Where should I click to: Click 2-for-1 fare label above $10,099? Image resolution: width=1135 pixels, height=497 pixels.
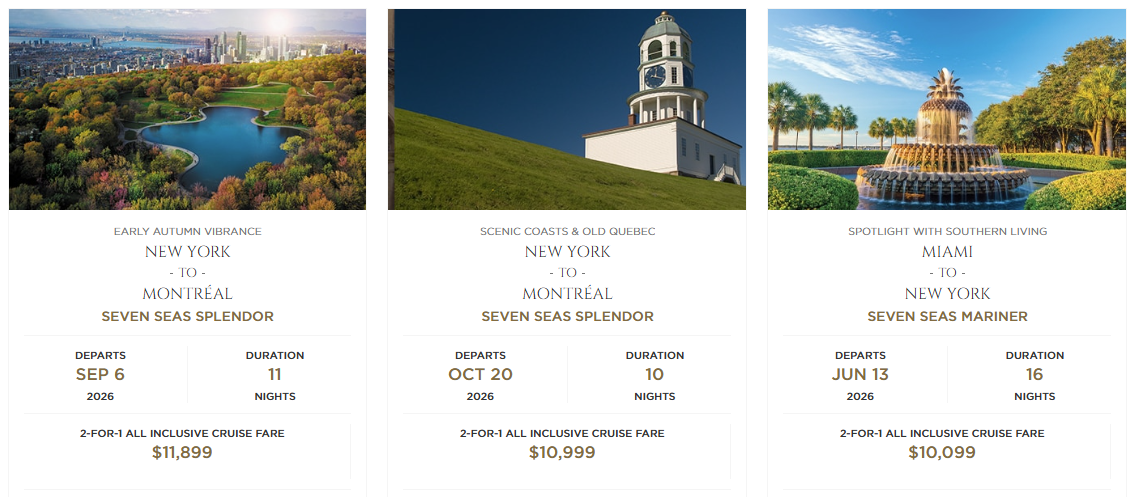(x=942, y=434)
